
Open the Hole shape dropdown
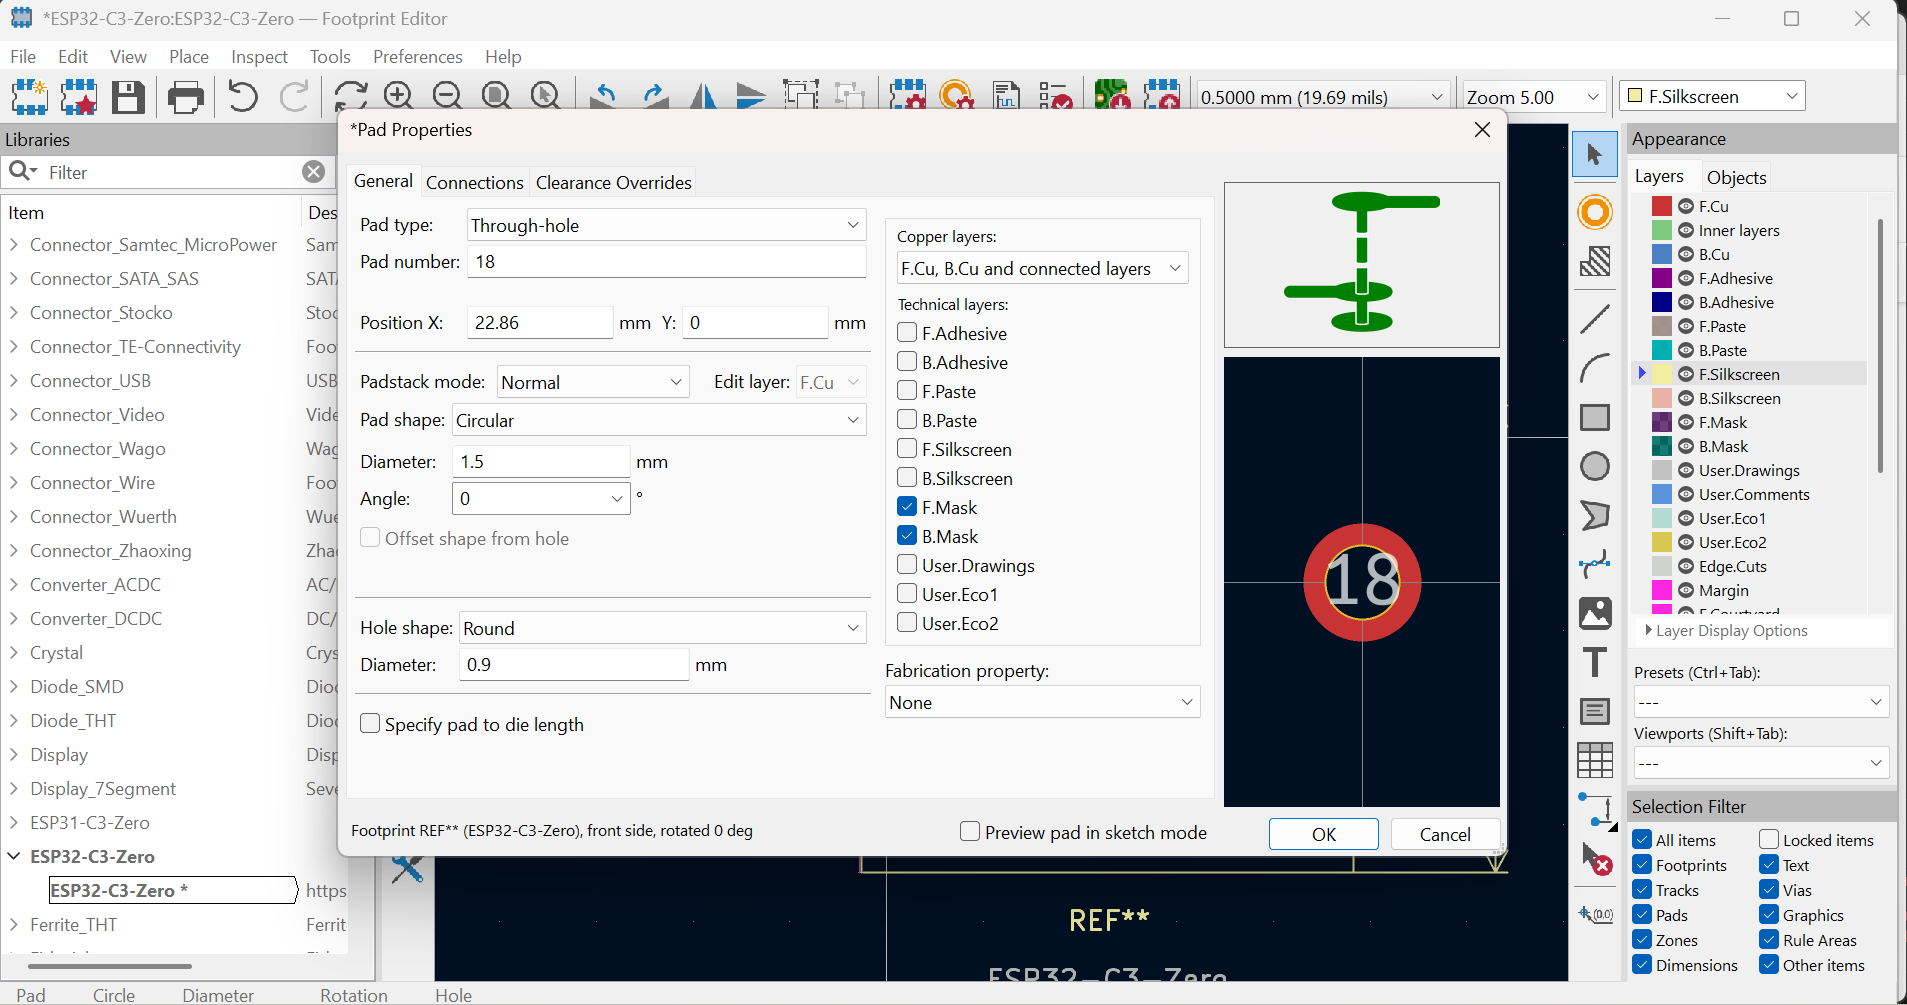click(x=662, y=628)
